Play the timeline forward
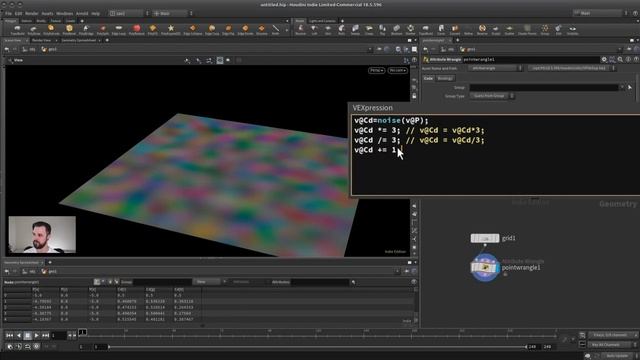 pos(36,336)
